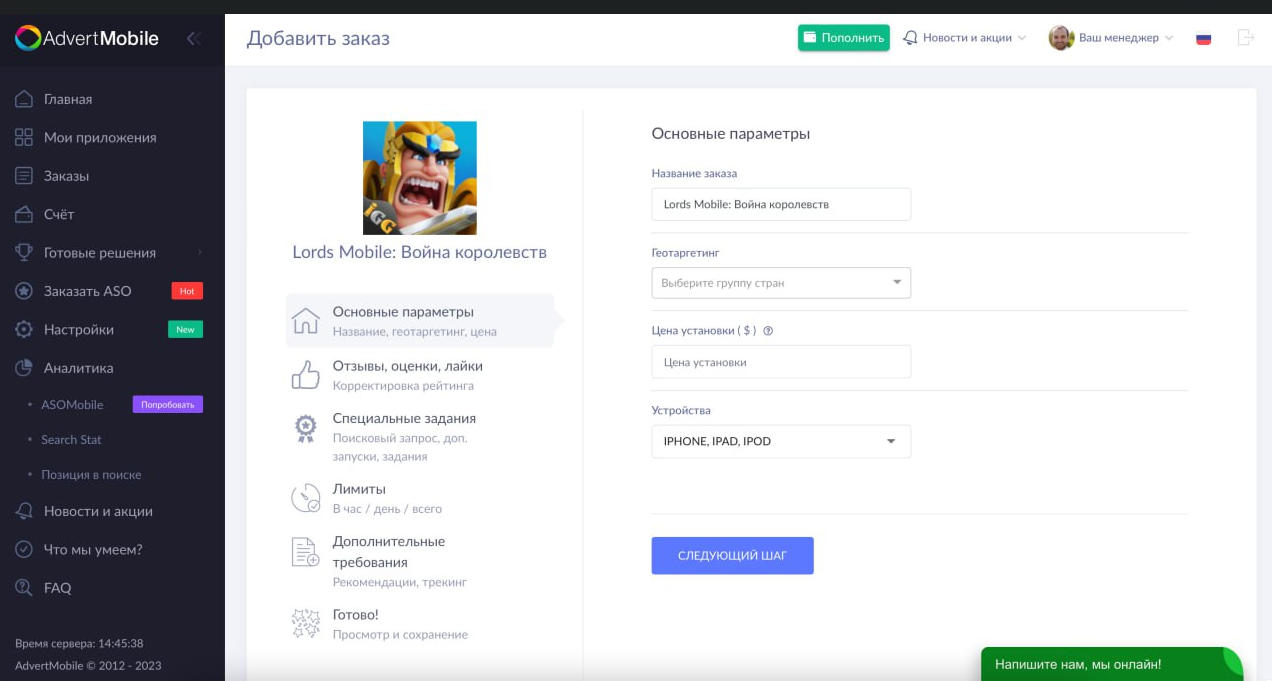This screenshot has width=1272, height=681.
Task: Click the Заказать ASO star icon
Action: point(24,291)
